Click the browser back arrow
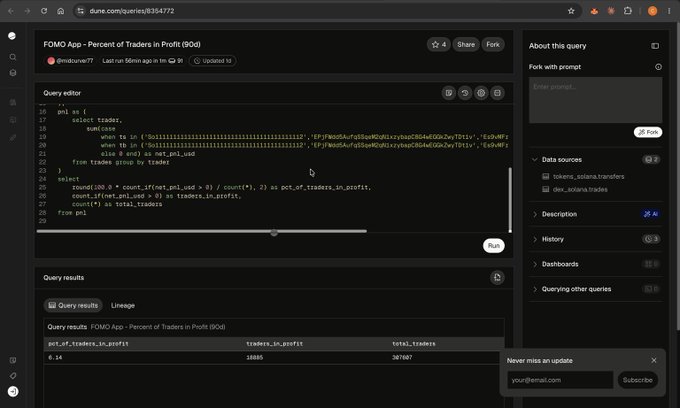Viewport: 680px width, 408px height. coord(11,11)
